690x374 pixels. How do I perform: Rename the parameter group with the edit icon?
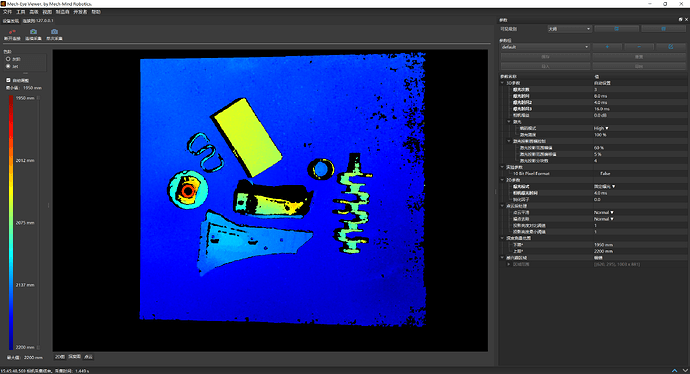[671, 47]
